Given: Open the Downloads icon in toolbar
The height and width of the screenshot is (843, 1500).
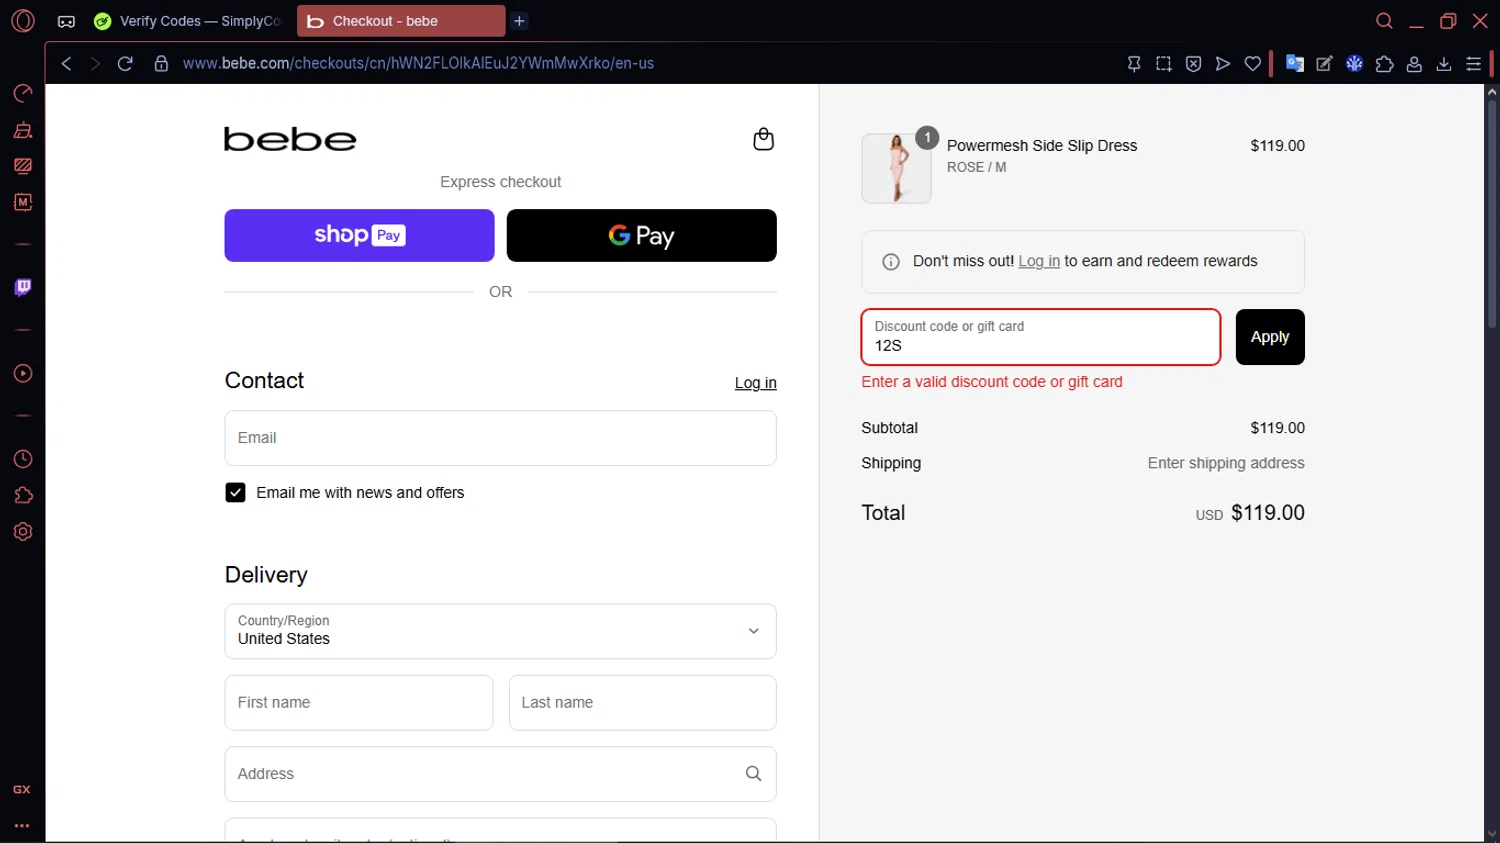Looking at the screenshot, I should click(x=1444, y=64).
